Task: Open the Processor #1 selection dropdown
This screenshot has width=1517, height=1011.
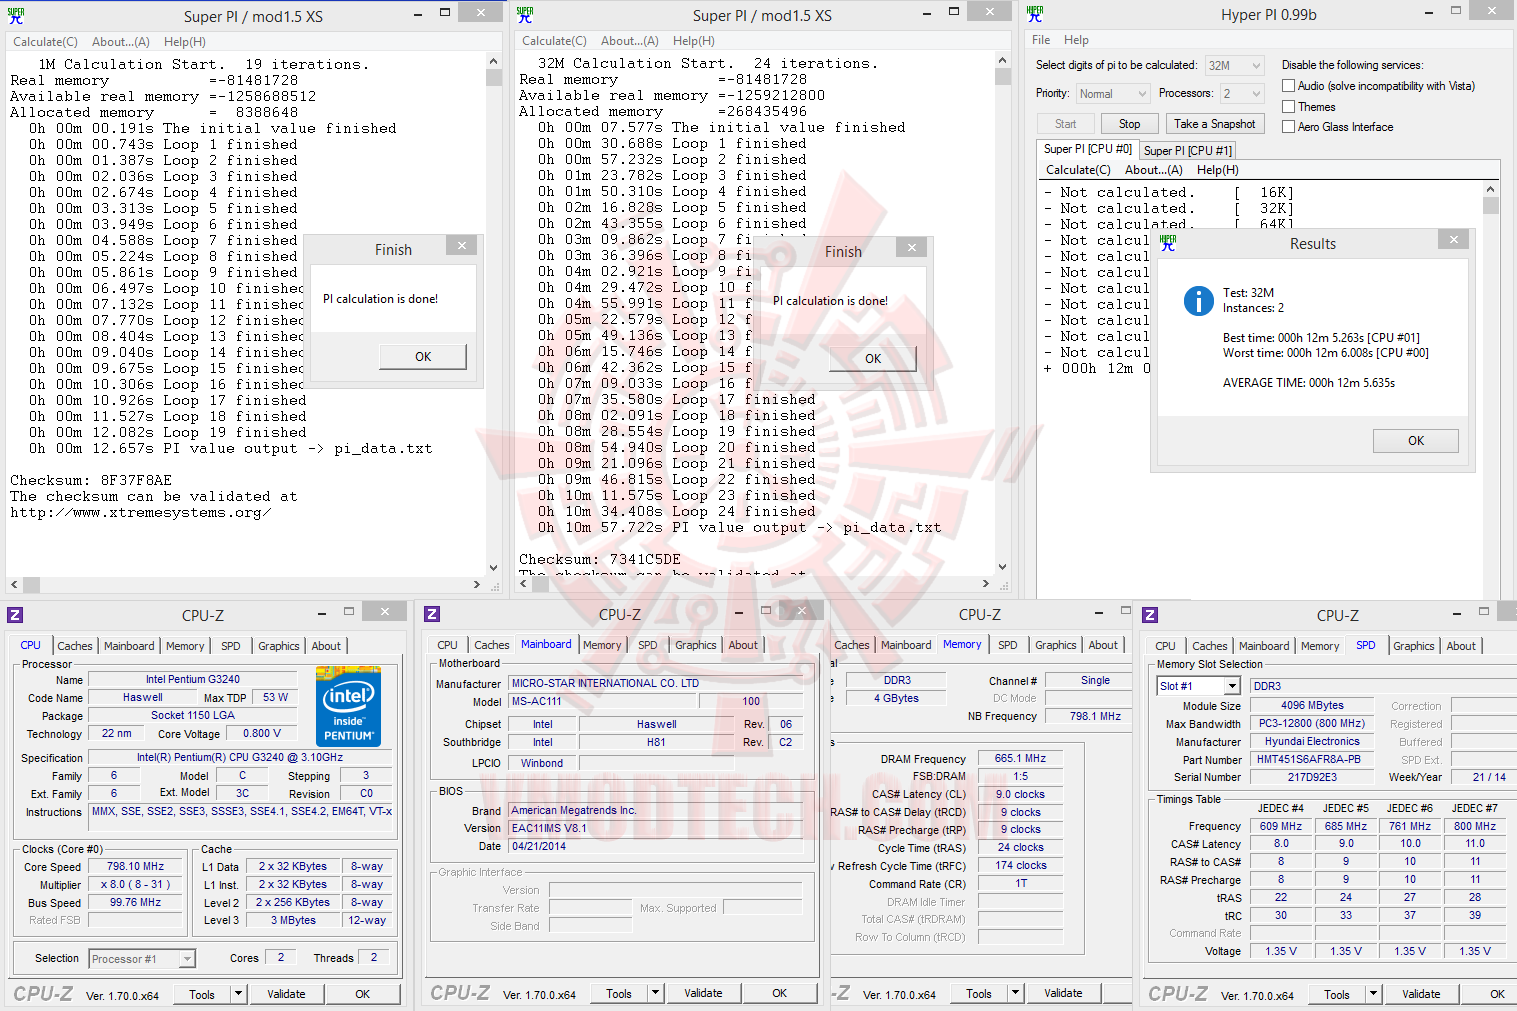Action: [x=142, y=959]
